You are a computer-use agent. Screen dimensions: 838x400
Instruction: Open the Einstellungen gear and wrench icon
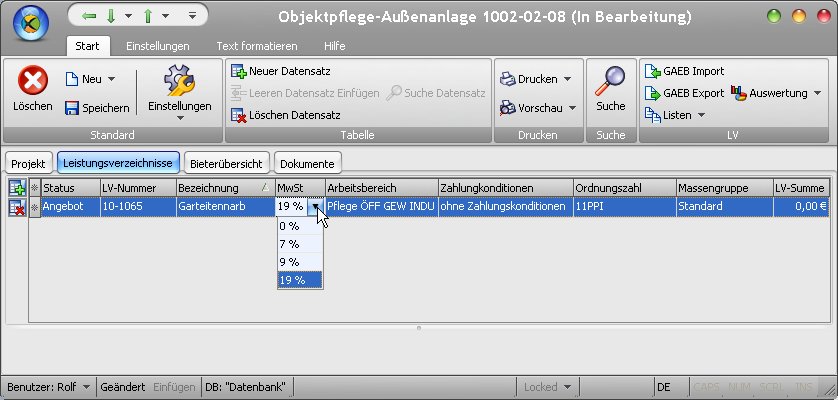tap(179, 80)
